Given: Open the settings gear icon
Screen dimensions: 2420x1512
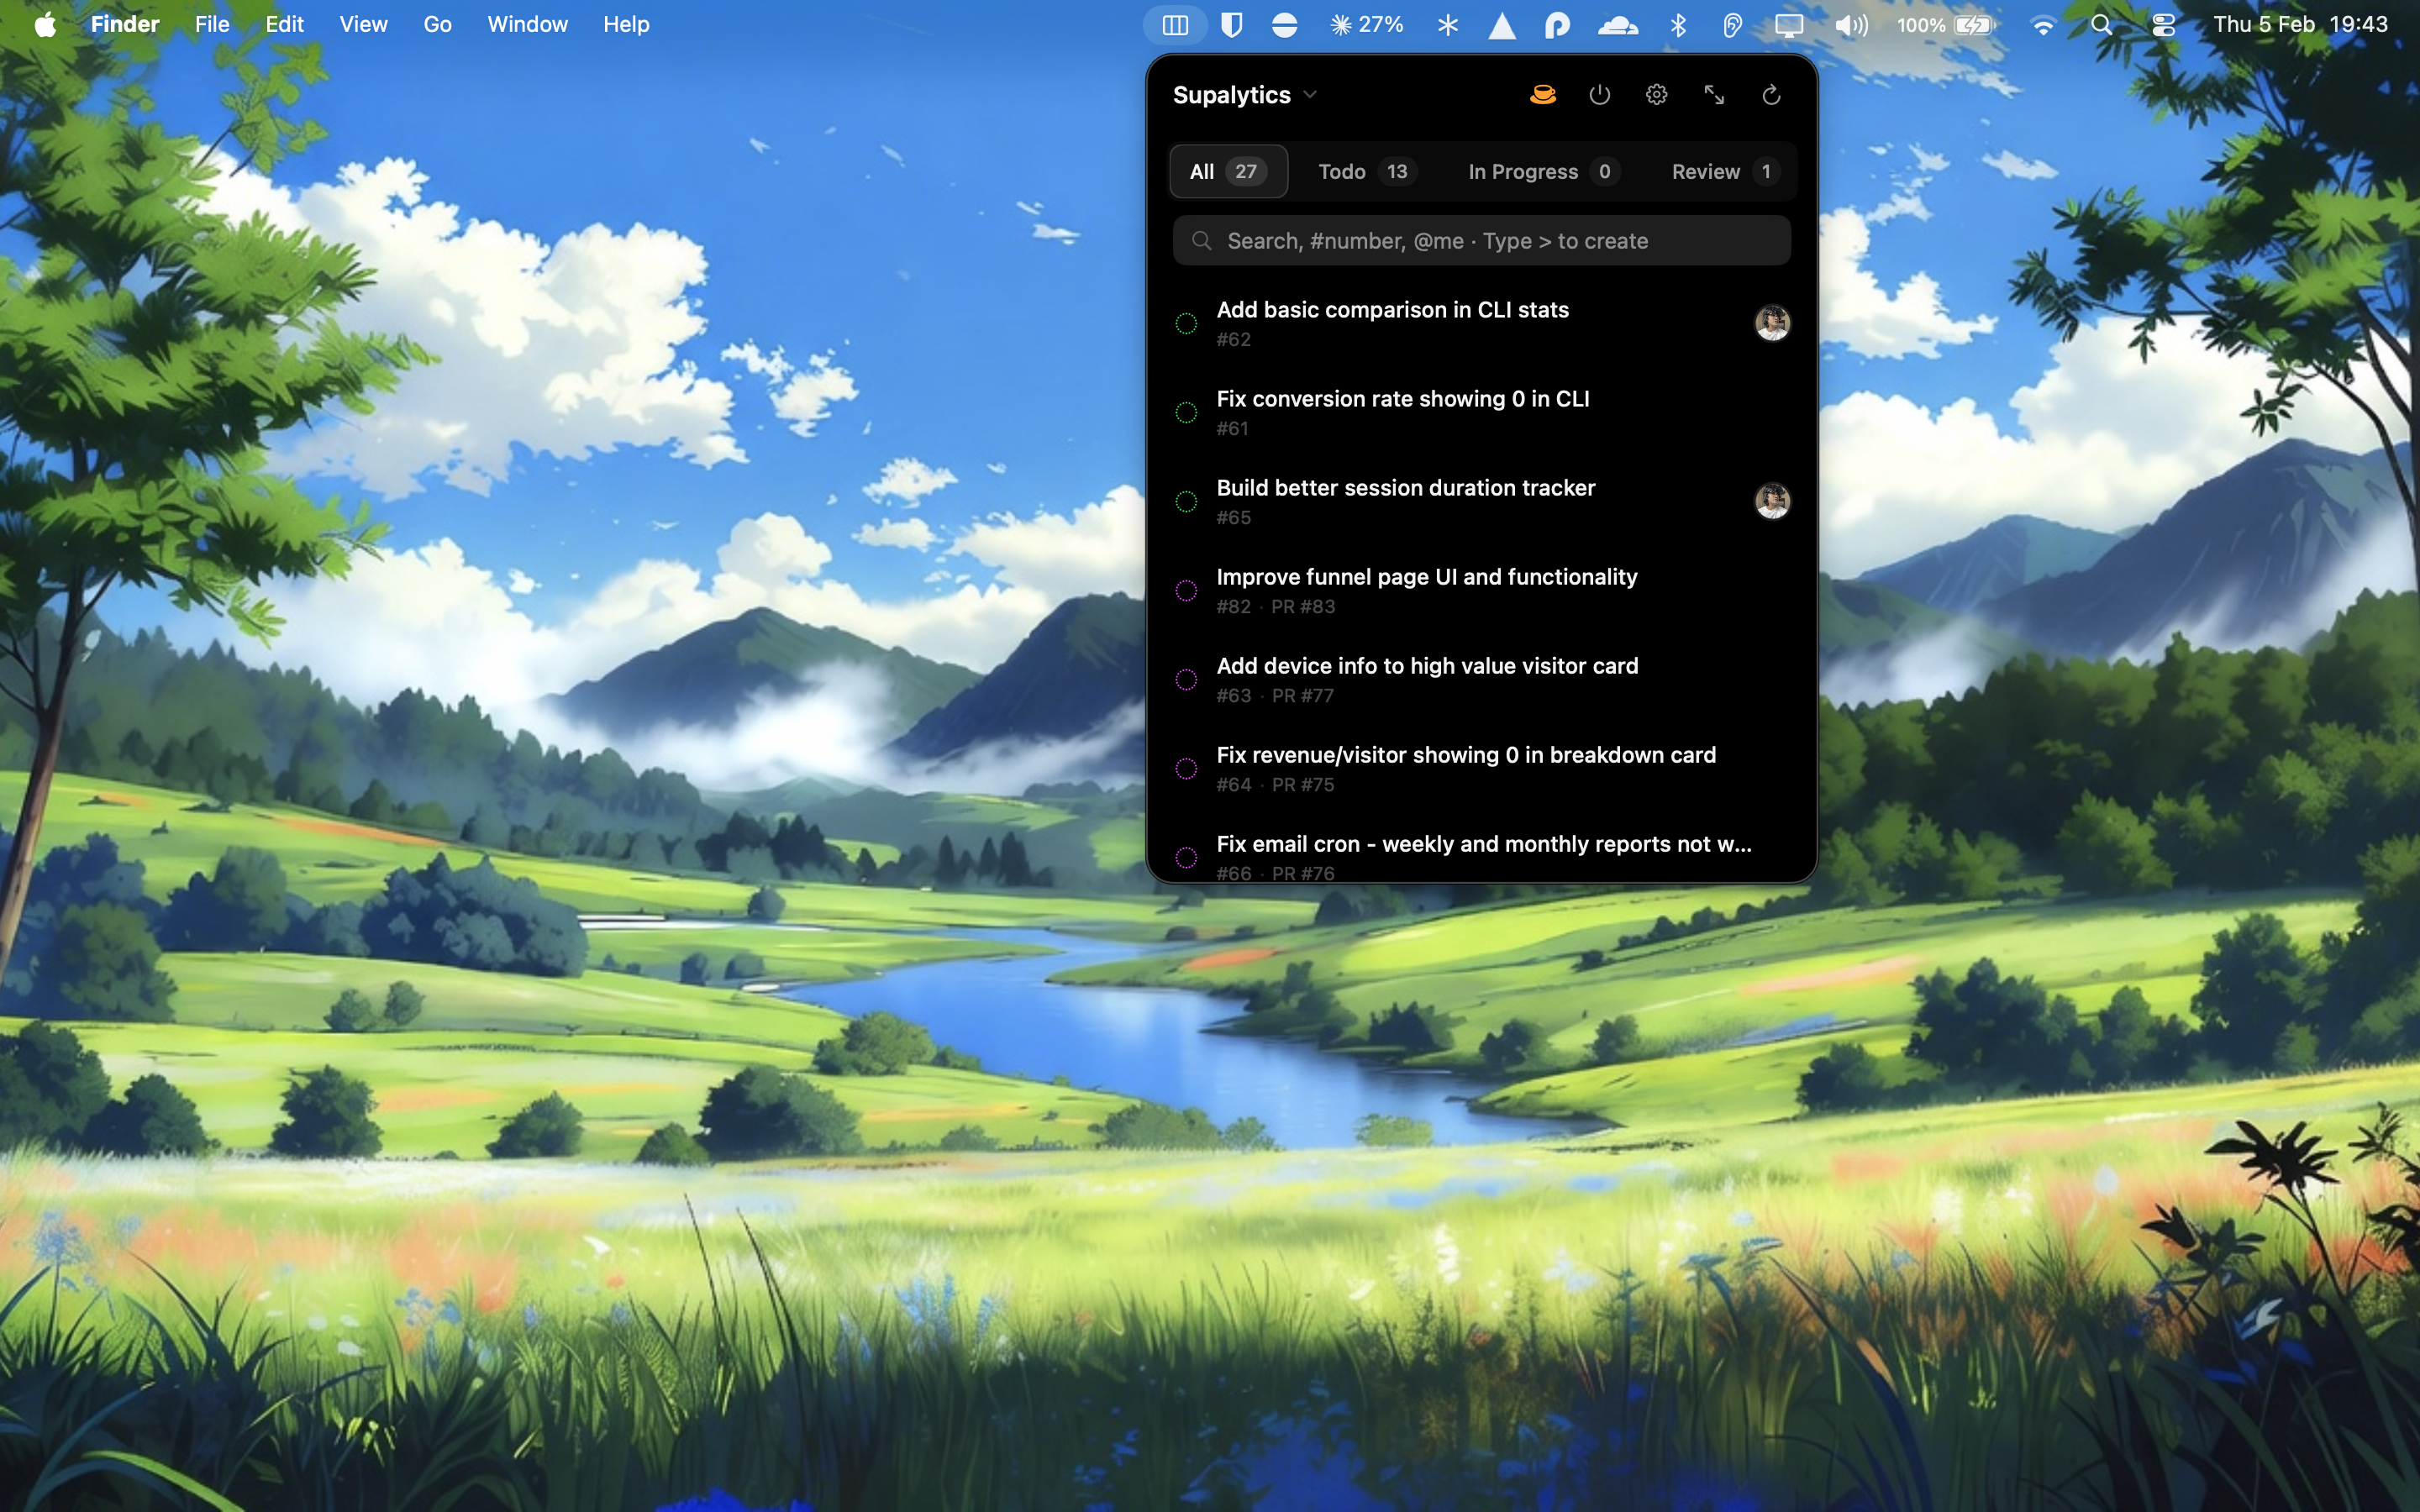Looking at the screenshot, I should point(1656,95).
